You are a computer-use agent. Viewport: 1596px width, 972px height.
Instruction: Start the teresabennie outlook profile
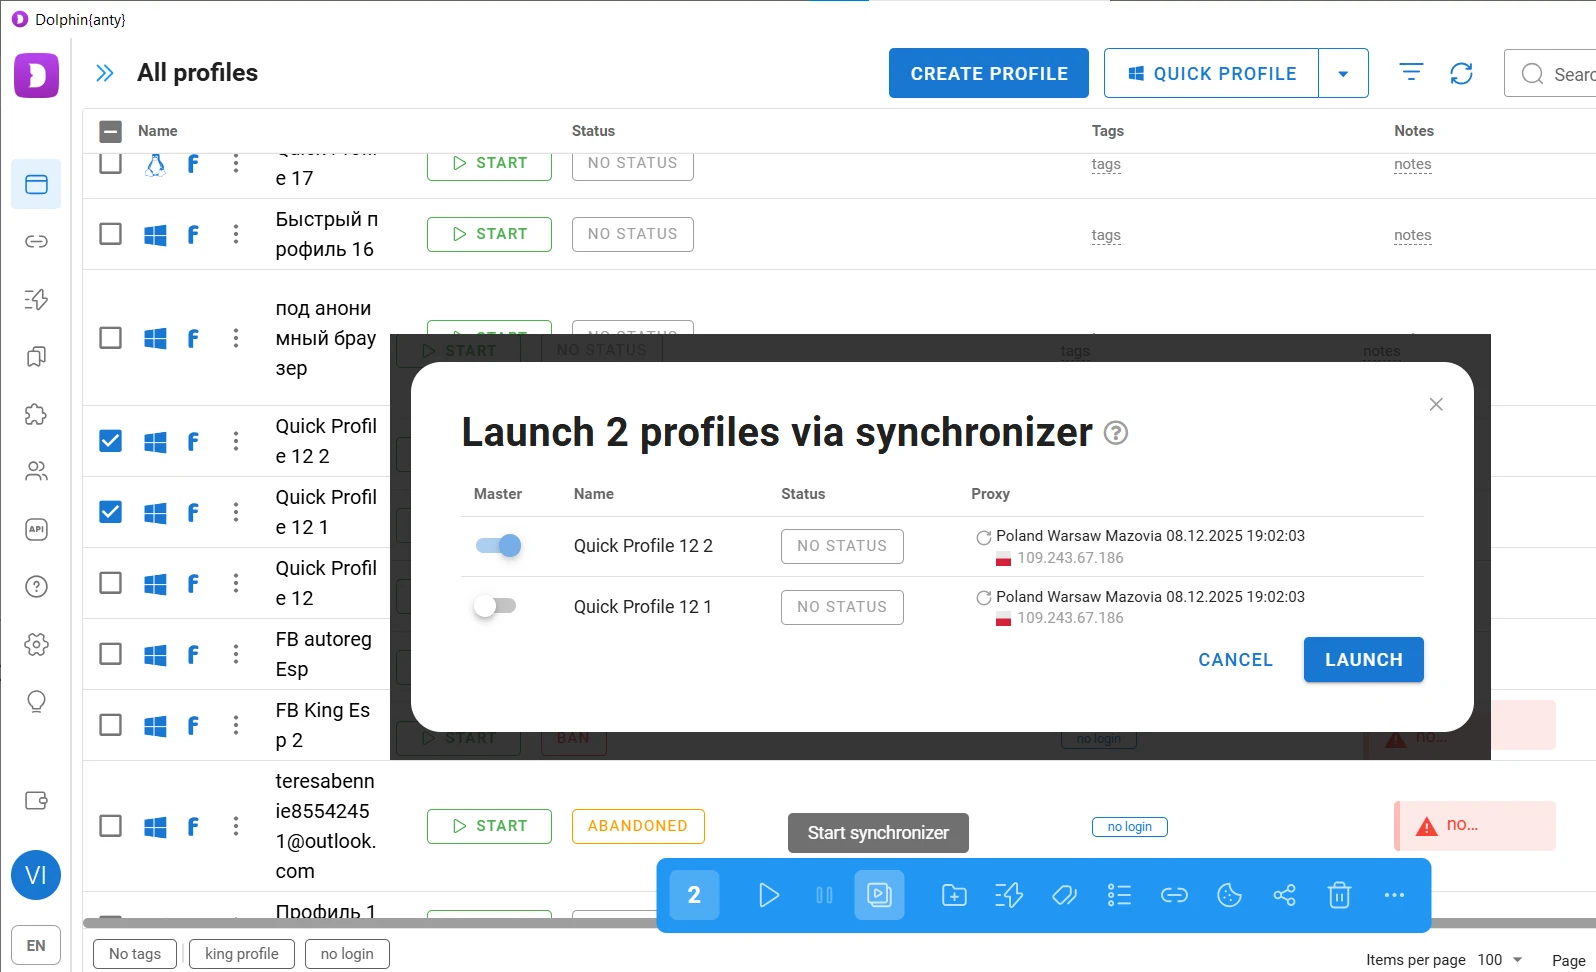tap(489, 826)
